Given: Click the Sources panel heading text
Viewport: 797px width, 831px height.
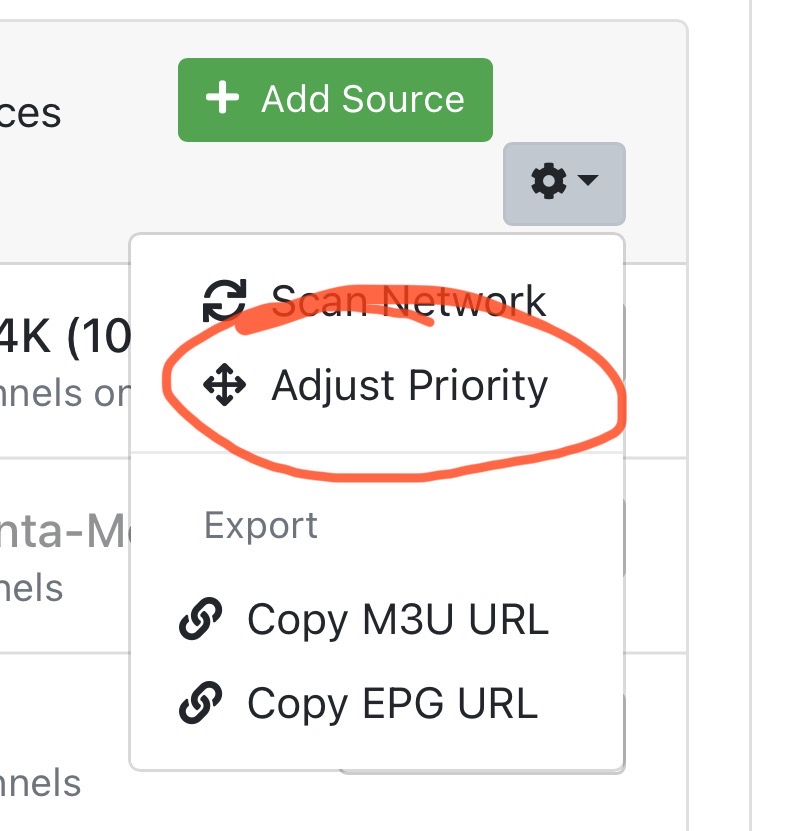Looking at the screenshot, I should tap(30, 113).
